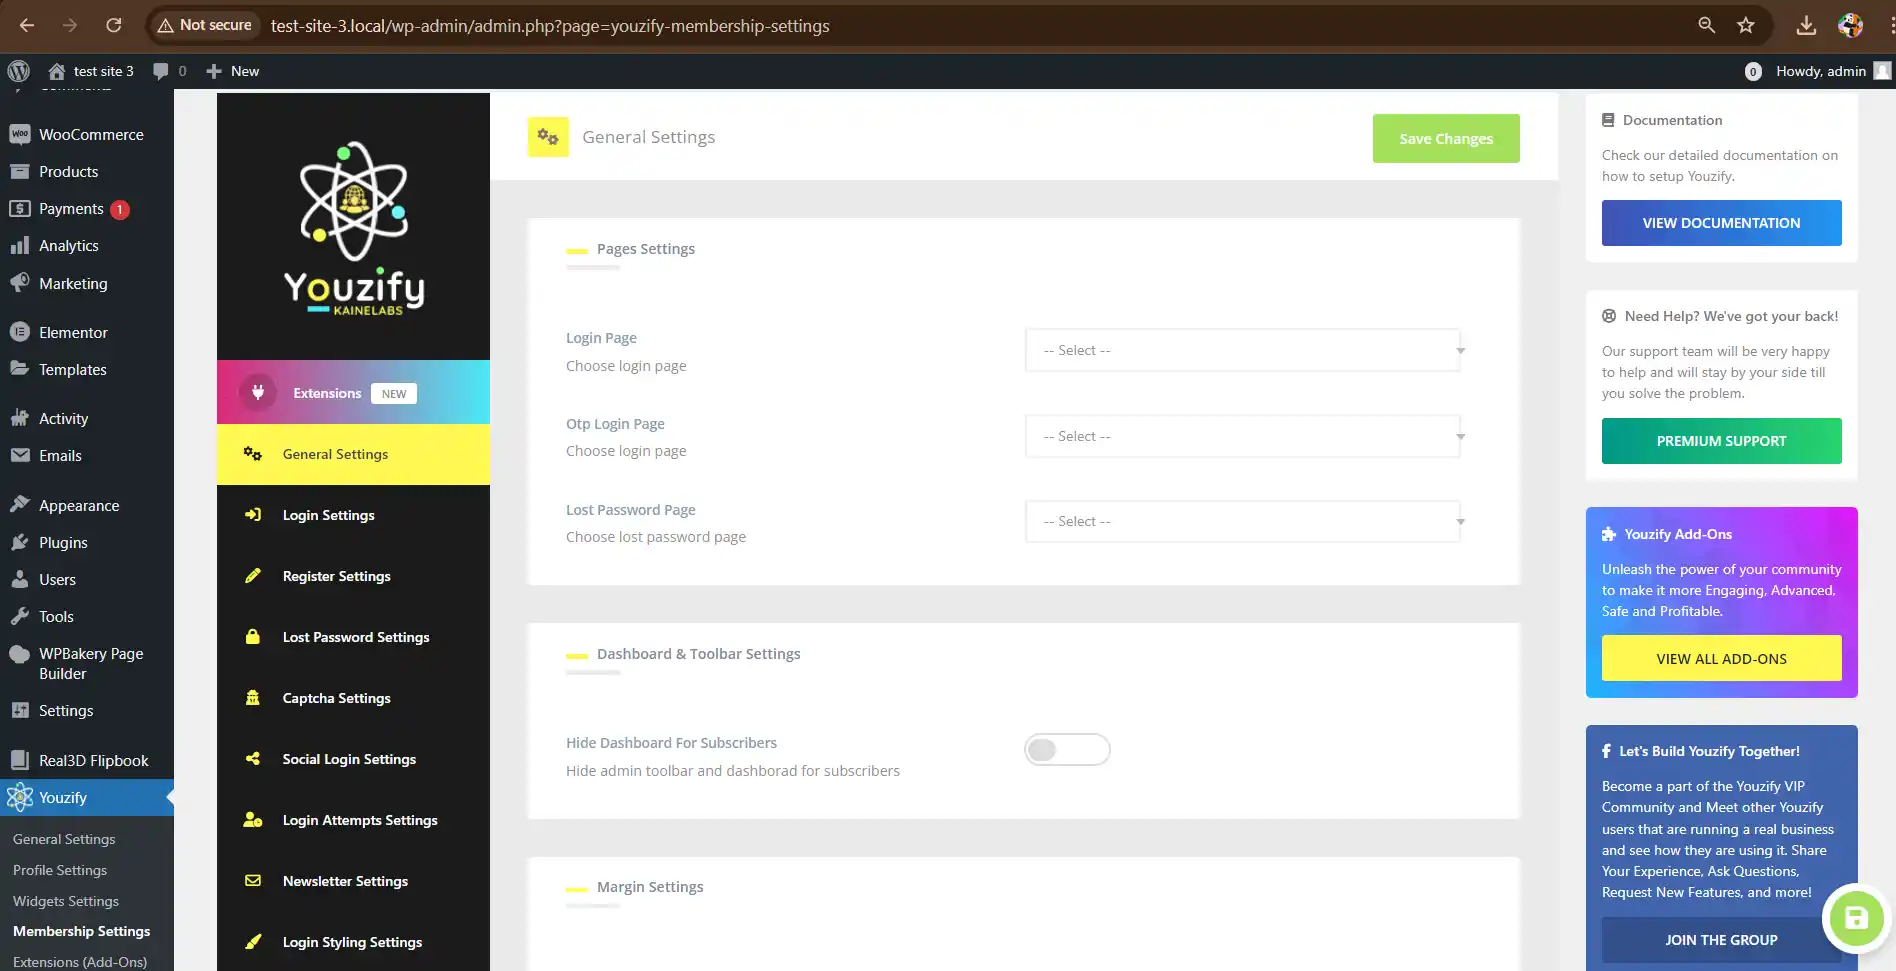Click the Save Changes button
This screenshot has height=971, width=1896.
click(x=1446, y=138)
